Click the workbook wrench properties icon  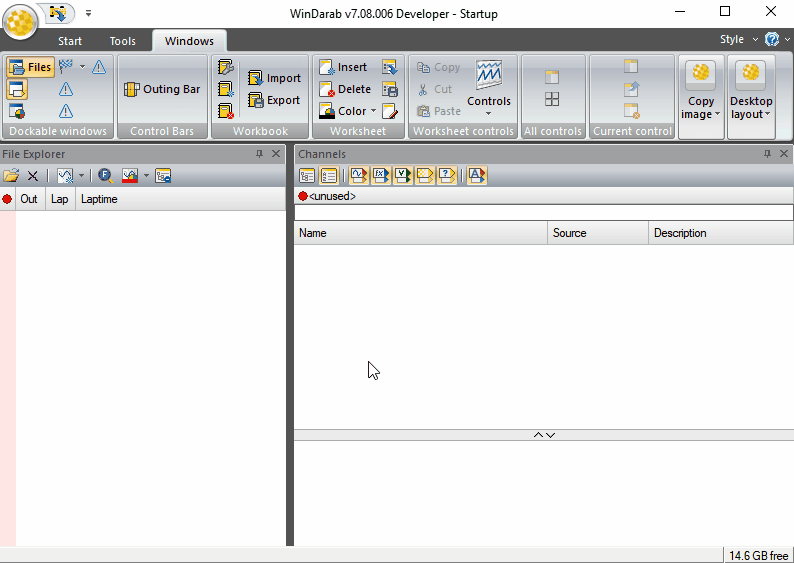[225, 67]
